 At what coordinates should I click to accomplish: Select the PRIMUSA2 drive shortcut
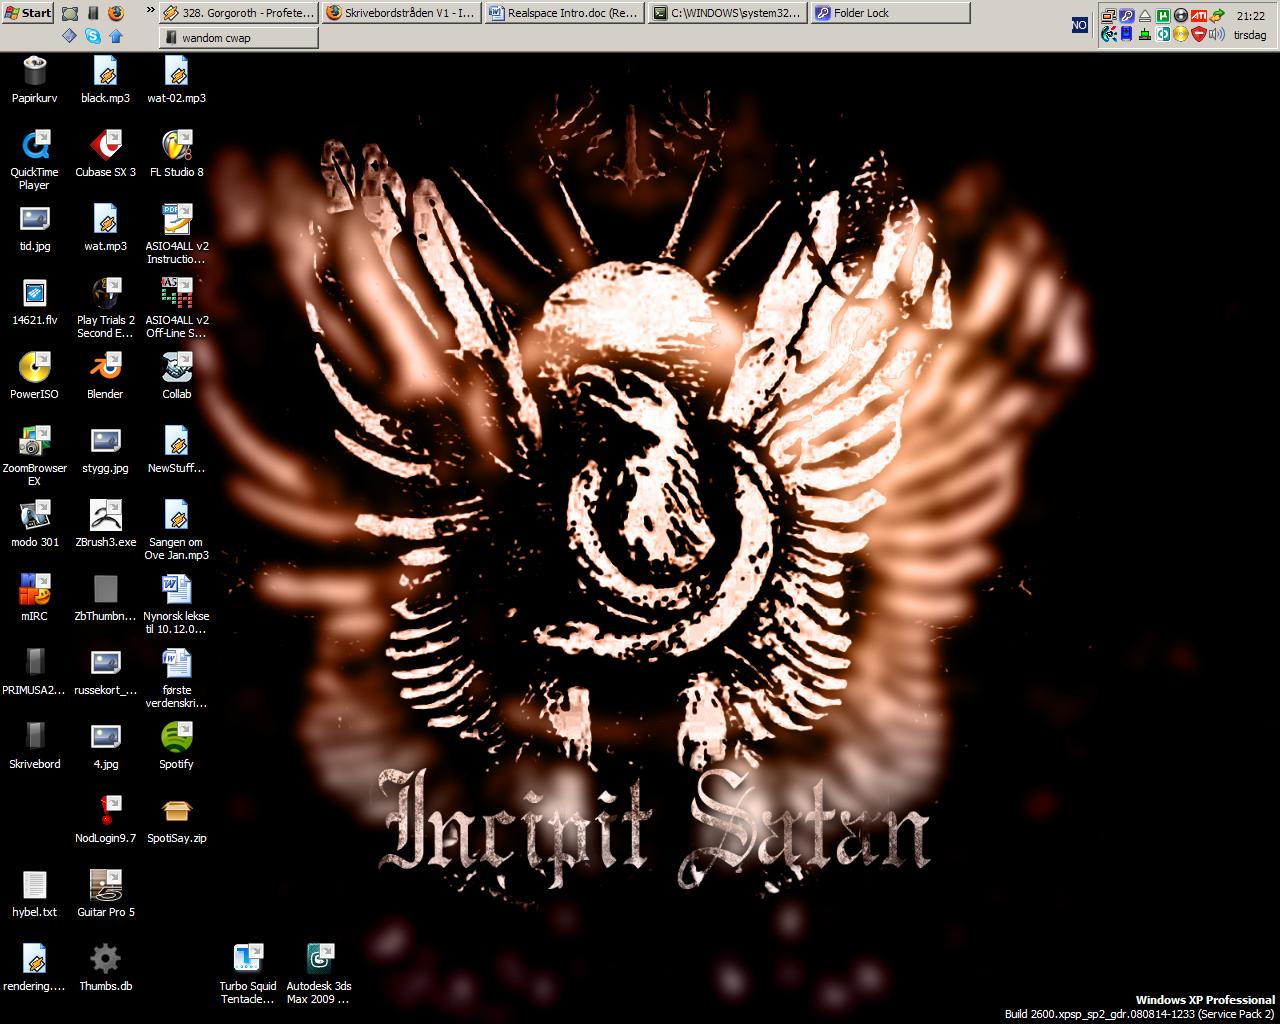tap(35, 672)
